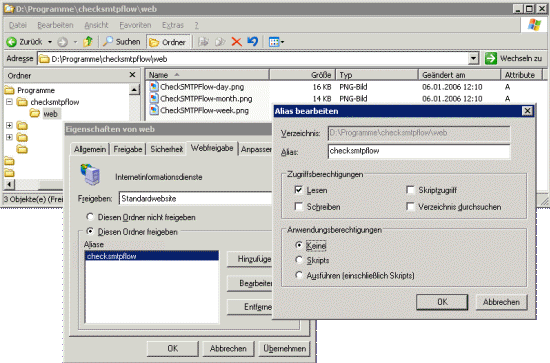The width and height of the screenshot is (550, 363).
Task: Switch to the Webfreigabe tab
Action: click(212, 148)
